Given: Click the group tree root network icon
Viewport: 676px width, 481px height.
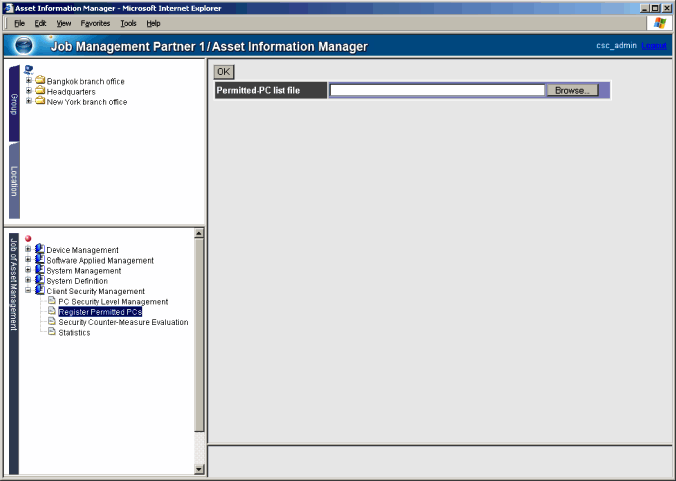Looking at the screenshot, I should tap(28, 70).
